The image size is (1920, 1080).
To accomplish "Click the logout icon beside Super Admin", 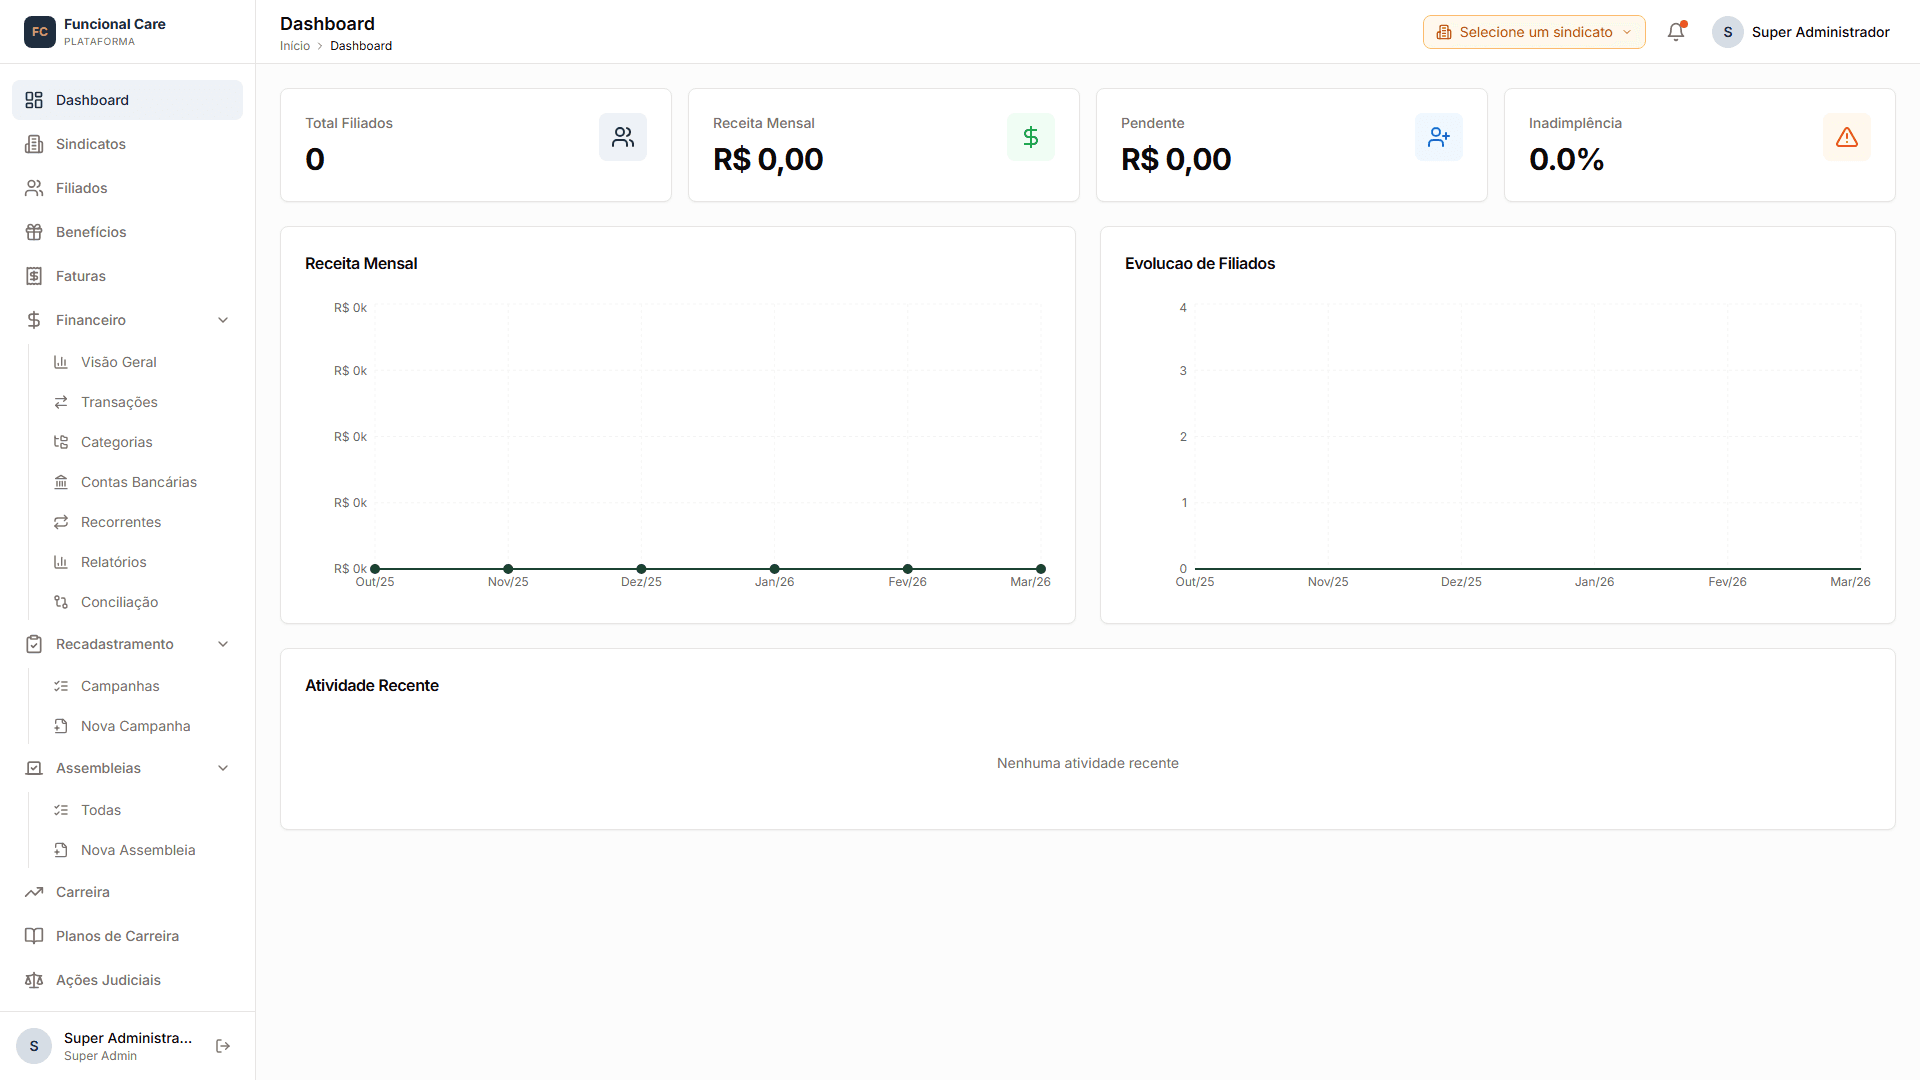I will [x=223, y=1046].
